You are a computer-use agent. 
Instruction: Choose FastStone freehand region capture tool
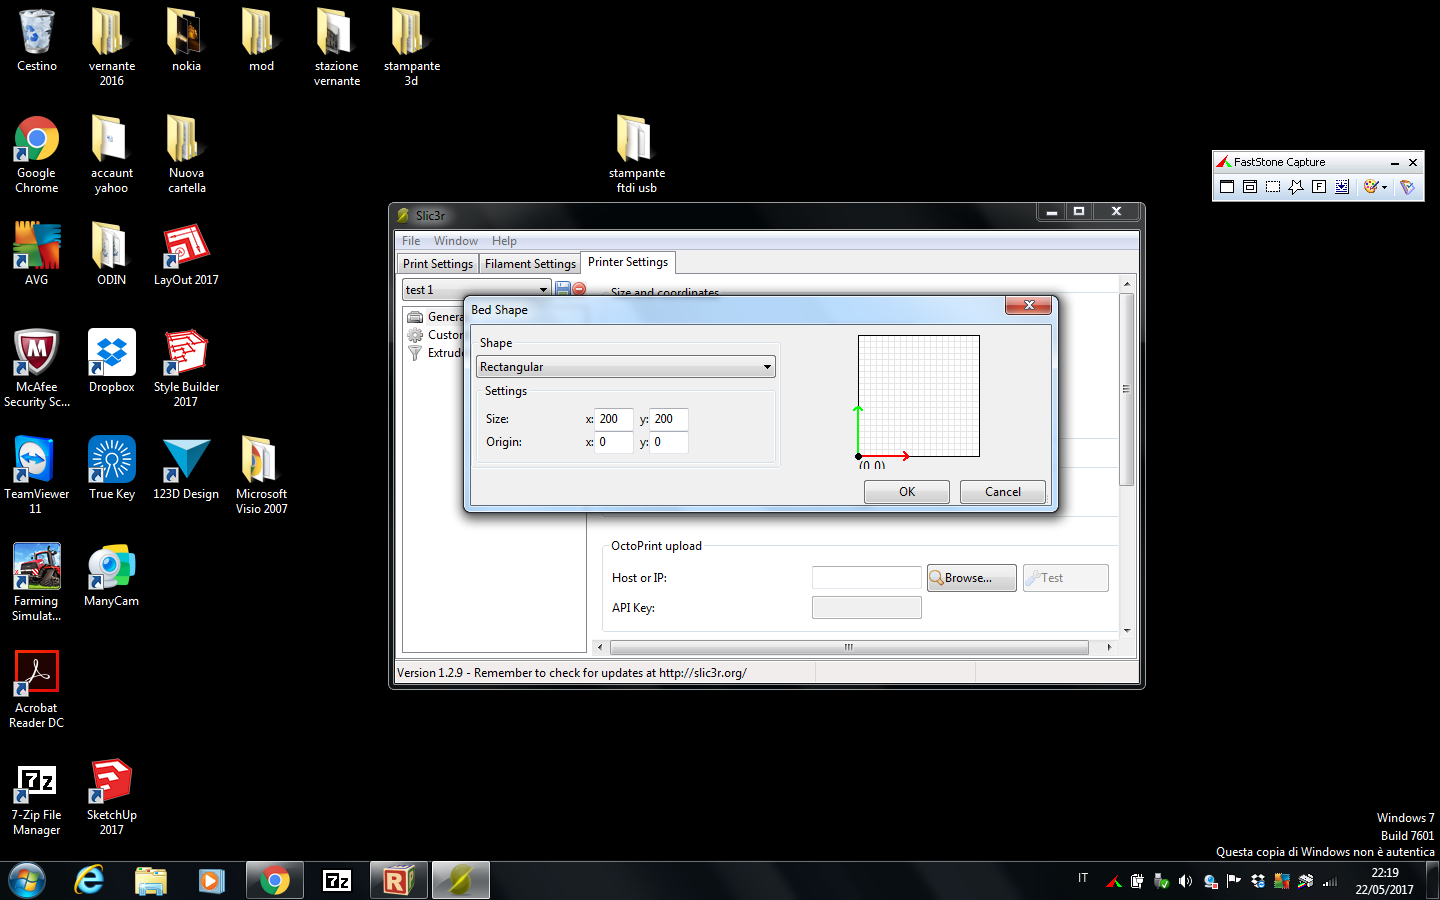(1296, 187)
